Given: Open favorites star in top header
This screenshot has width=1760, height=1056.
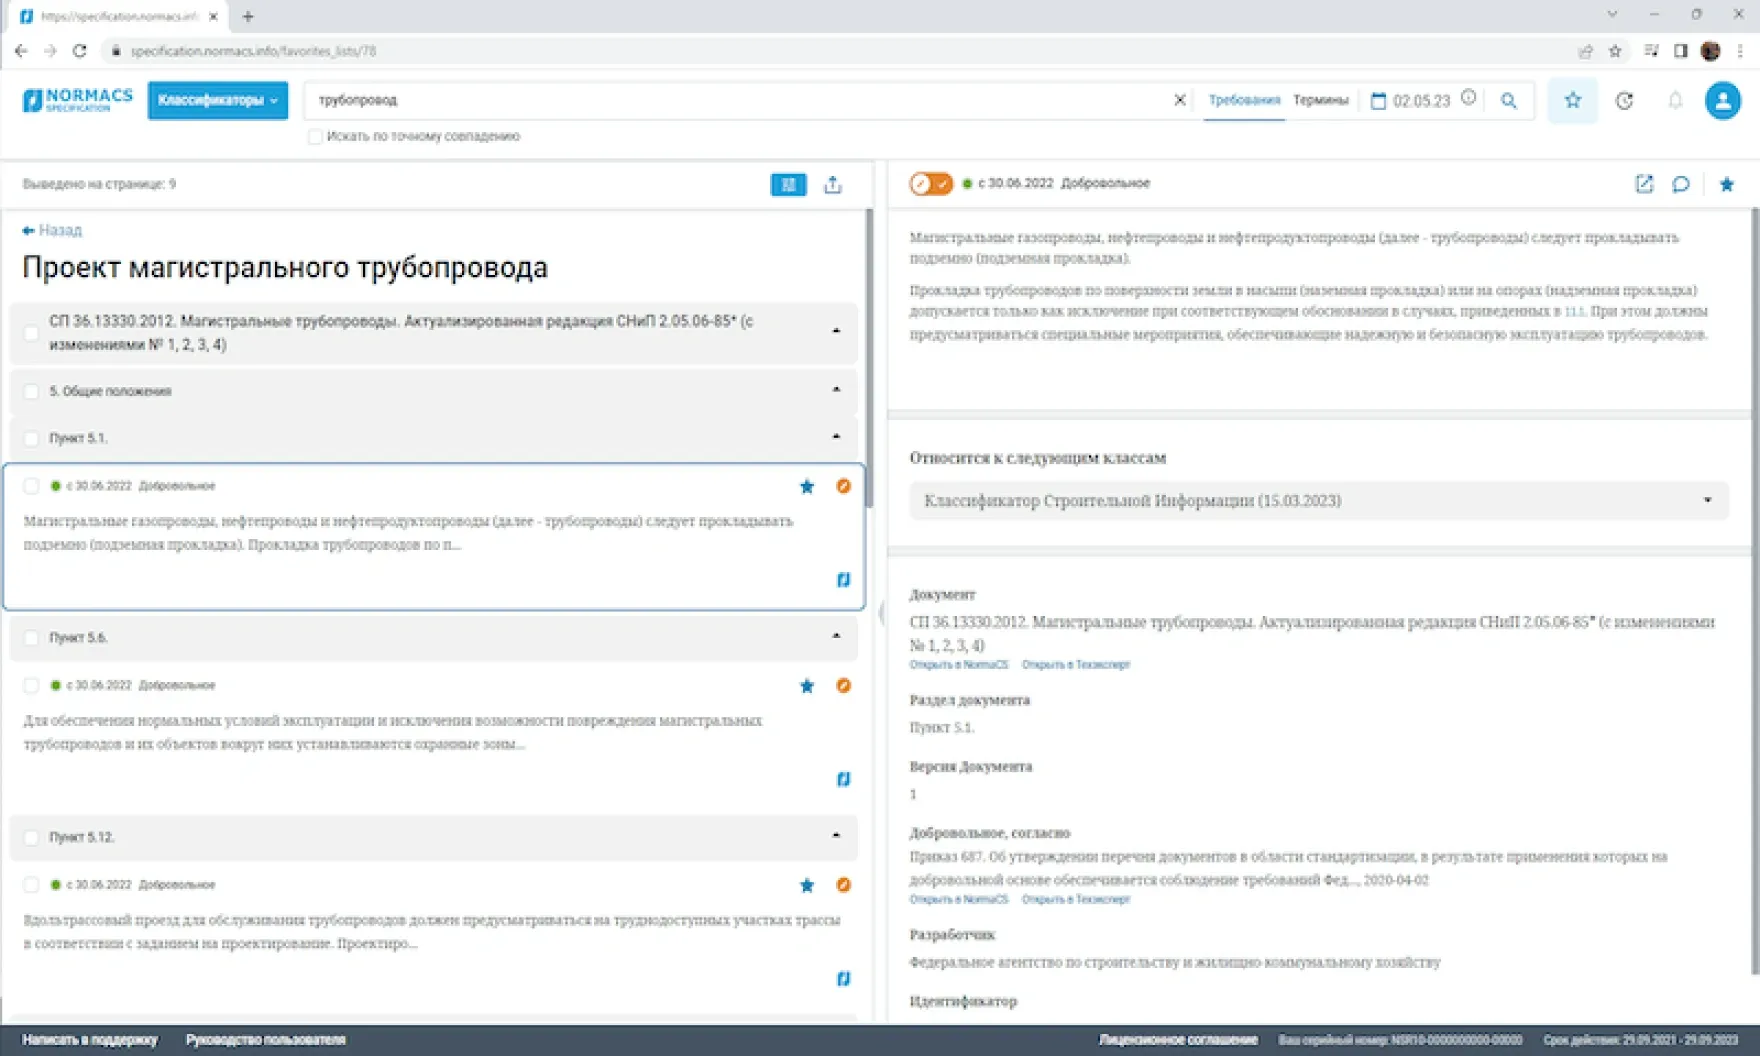Looking at the screenshot, I should 1572,100.
